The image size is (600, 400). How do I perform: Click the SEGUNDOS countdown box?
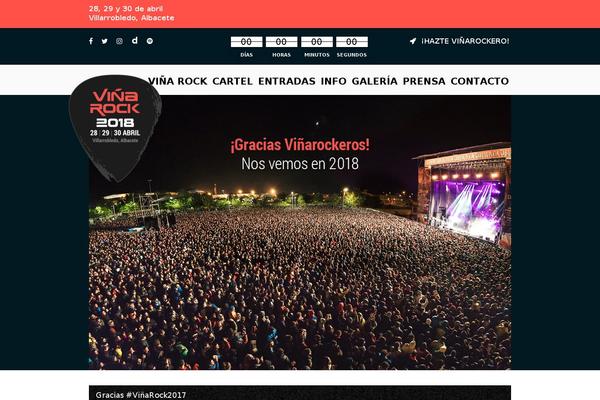coord(352,42)
